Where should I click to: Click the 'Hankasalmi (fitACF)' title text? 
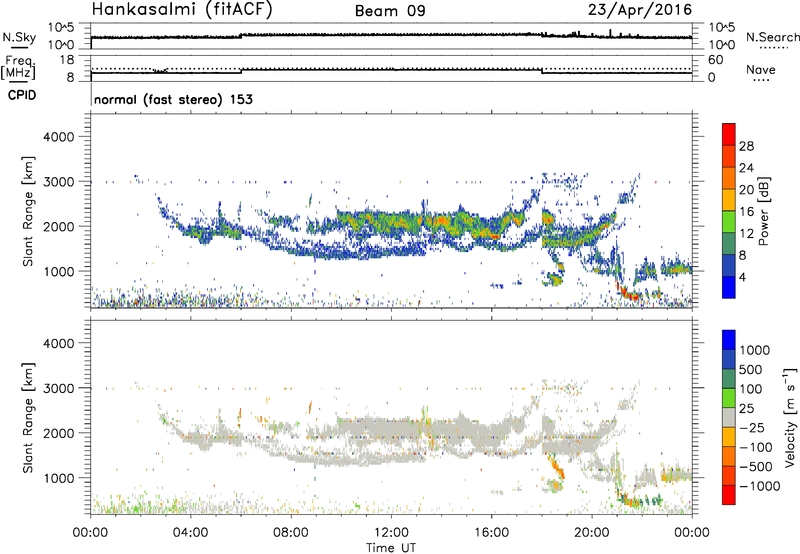point(182,10)
